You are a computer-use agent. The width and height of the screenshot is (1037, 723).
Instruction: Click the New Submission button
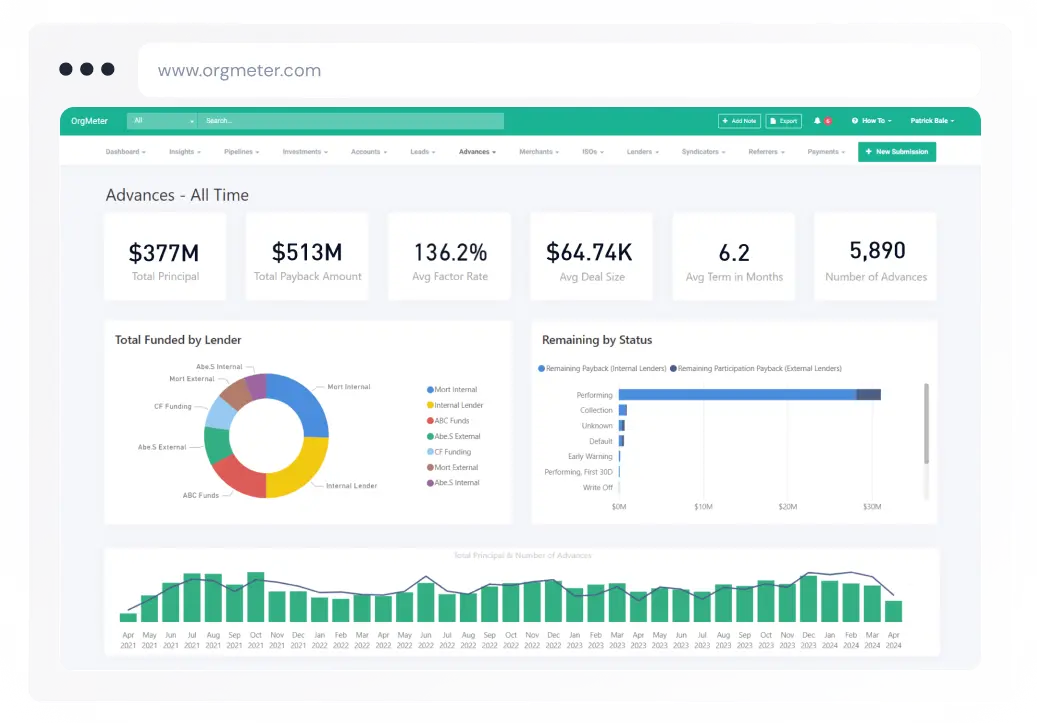897,152
